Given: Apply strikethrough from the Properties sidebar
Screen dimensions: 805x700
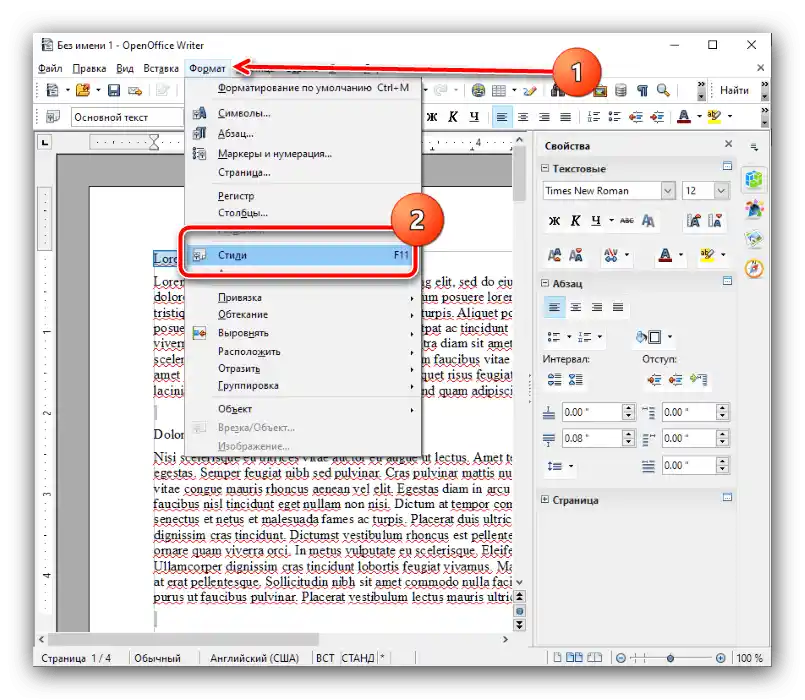Looking at the screenshot, I should click(x=627, y=221).
